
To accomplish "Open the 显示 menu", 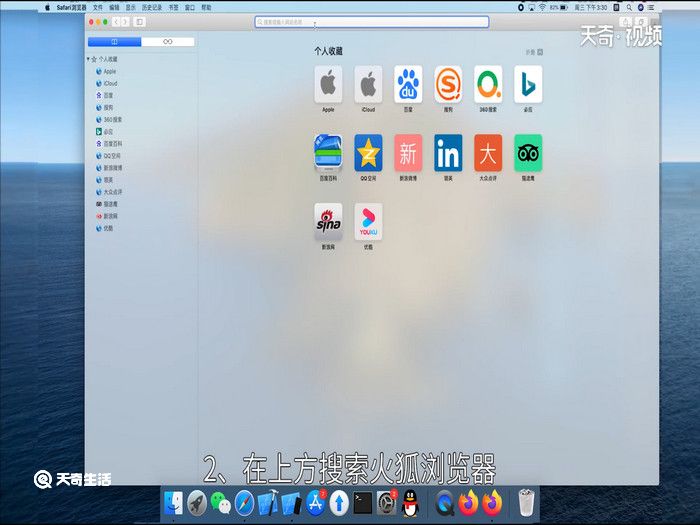I will click(130, 8).
